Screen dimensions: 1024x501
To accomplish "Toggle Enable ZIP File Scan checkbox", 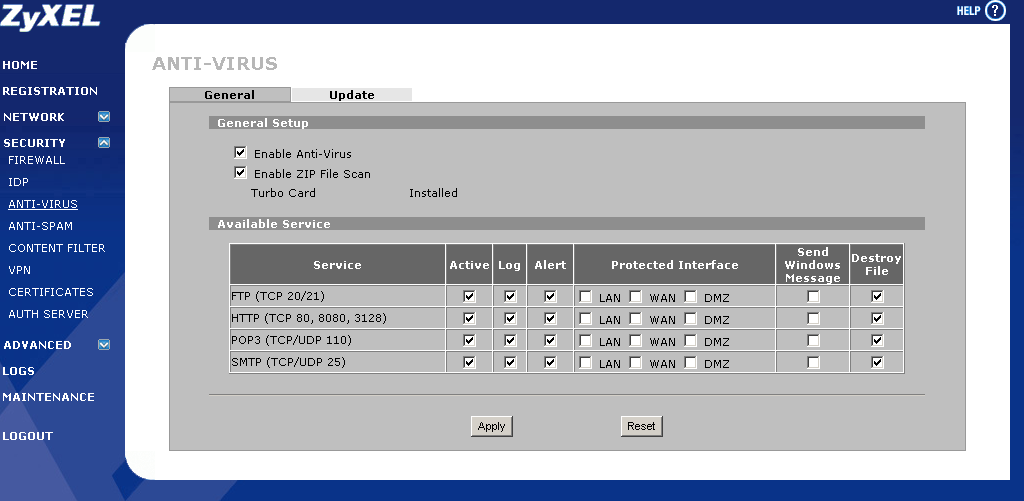I will (x=240, y=172).
